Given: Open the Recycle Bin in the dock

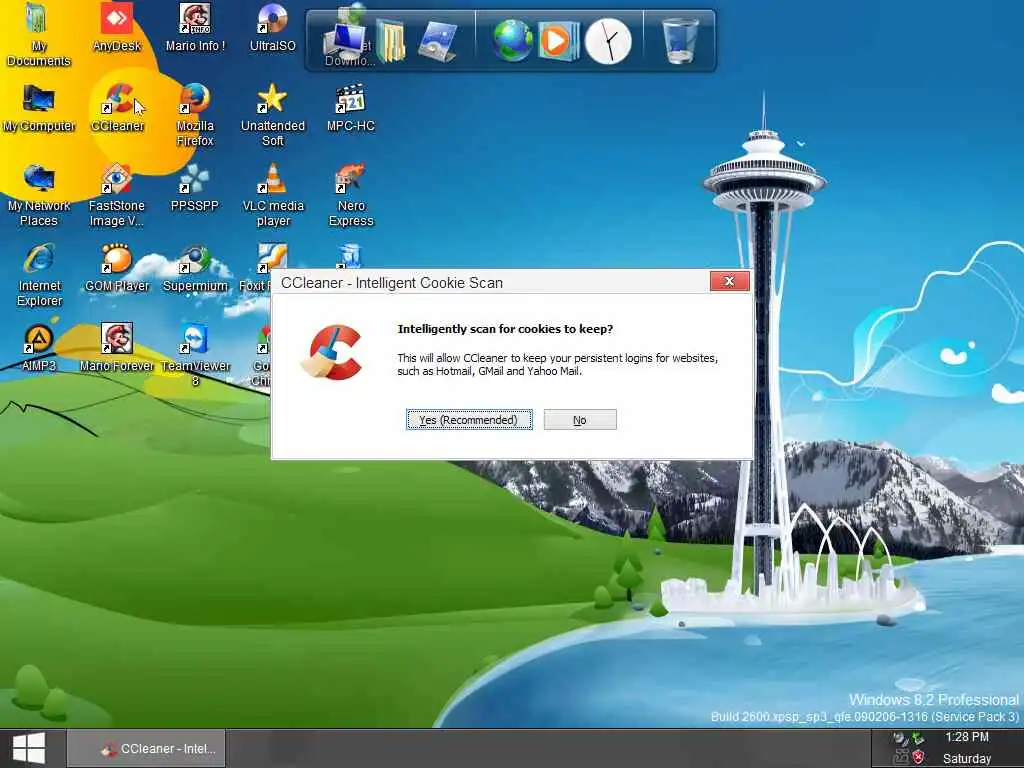Looking at the screenshot, I should pyautogui.click(x=680, y=40).
